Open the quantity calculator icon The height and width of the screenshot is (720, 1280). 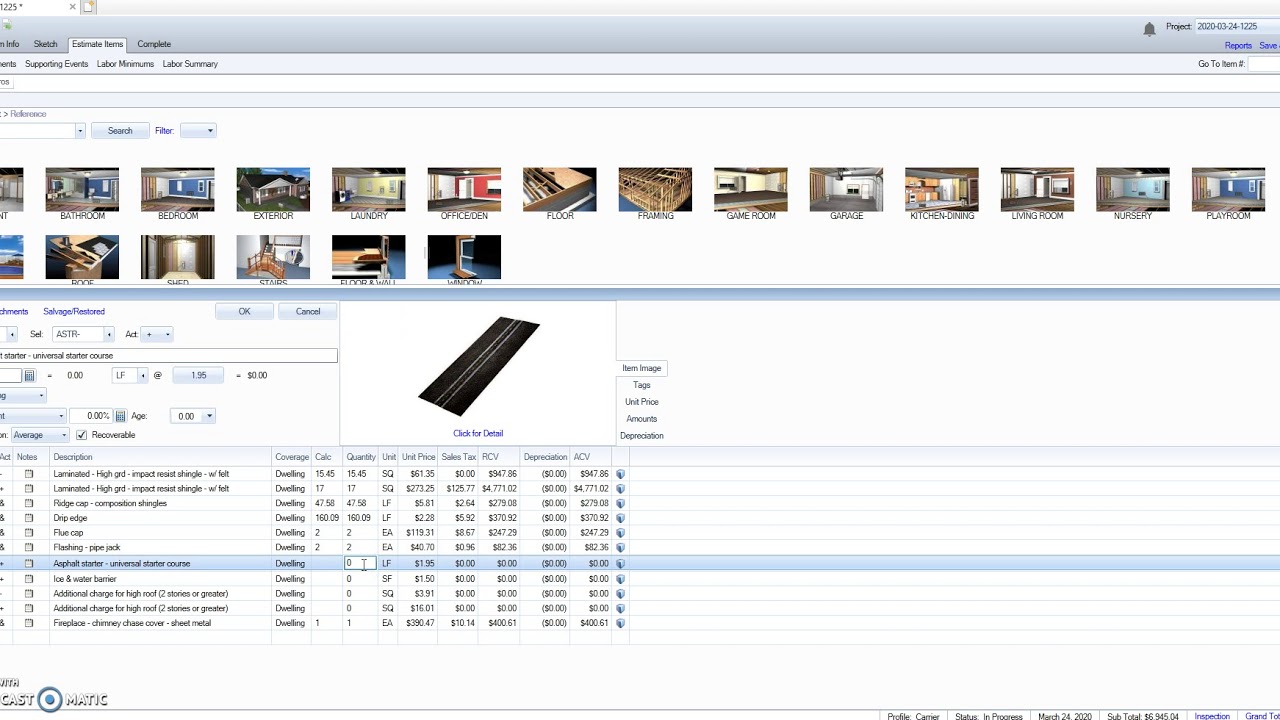pos(29,376)
